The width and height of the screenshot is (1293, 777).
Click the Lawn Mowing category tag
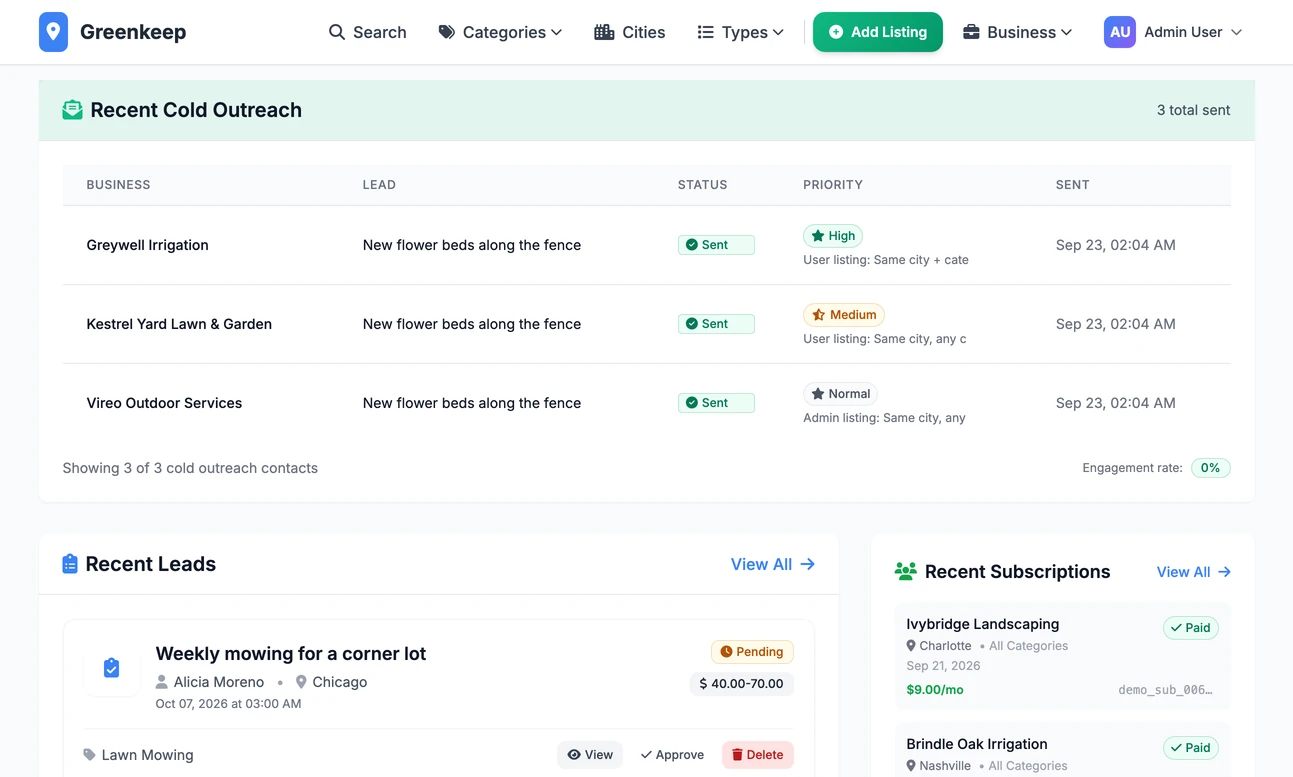click(139, 755)
